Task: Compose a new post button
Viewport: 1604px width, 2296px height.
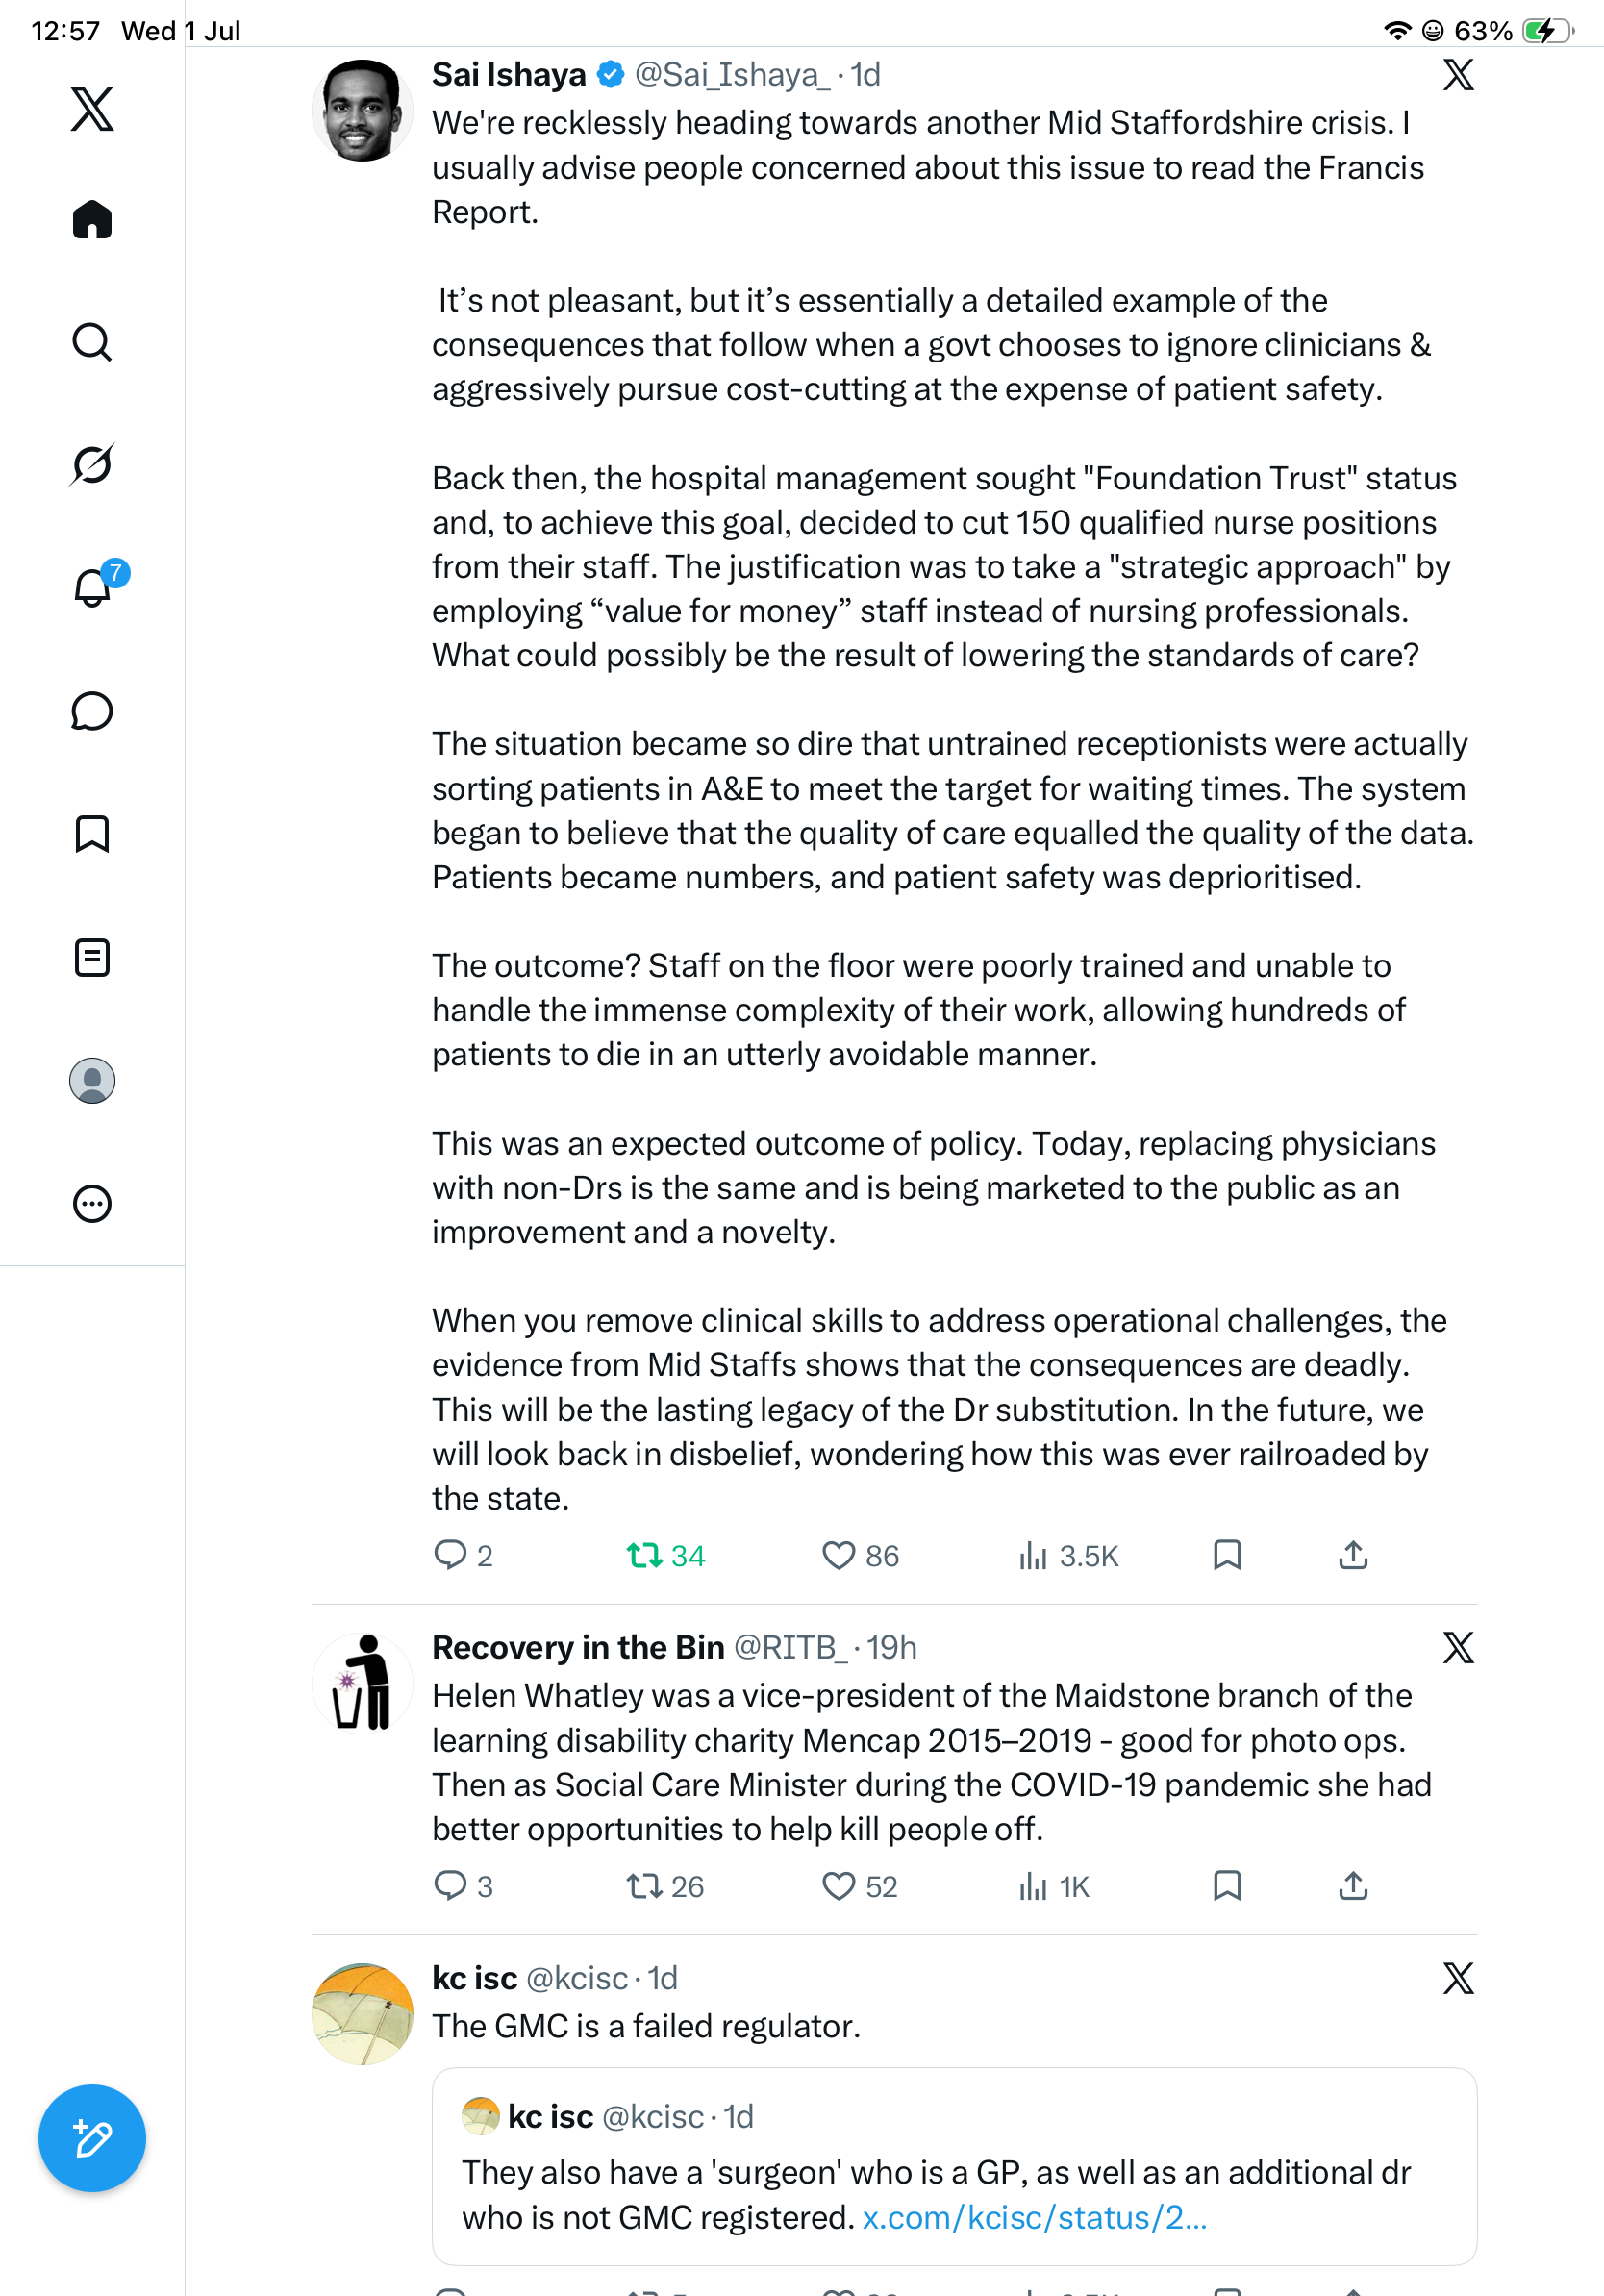Action: tap(92, 2138)
